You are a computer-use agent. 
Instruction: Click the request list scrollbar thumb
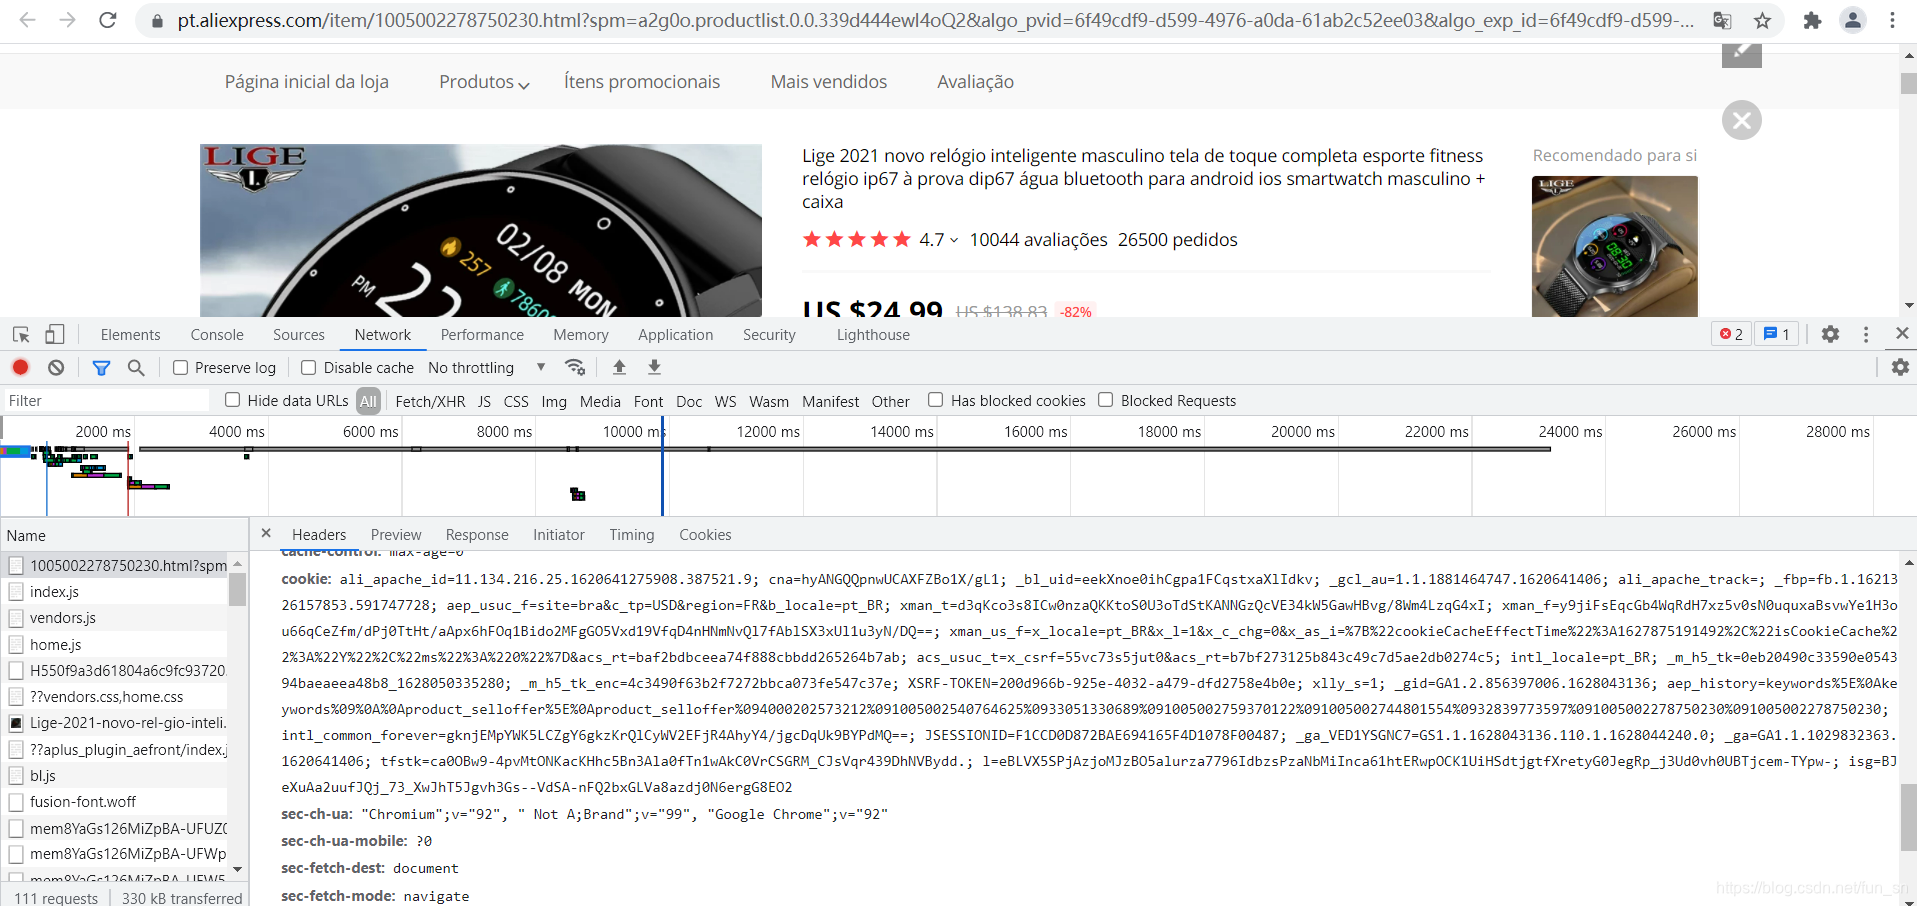(237, 589)
